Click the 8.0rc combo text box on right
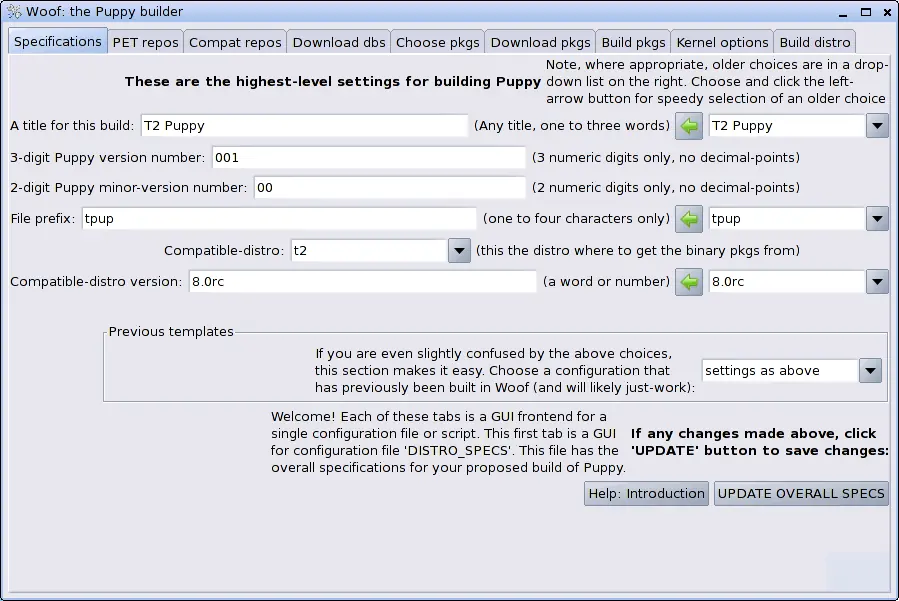Viewport: 899px width, 601px height. tap(787, 282)
